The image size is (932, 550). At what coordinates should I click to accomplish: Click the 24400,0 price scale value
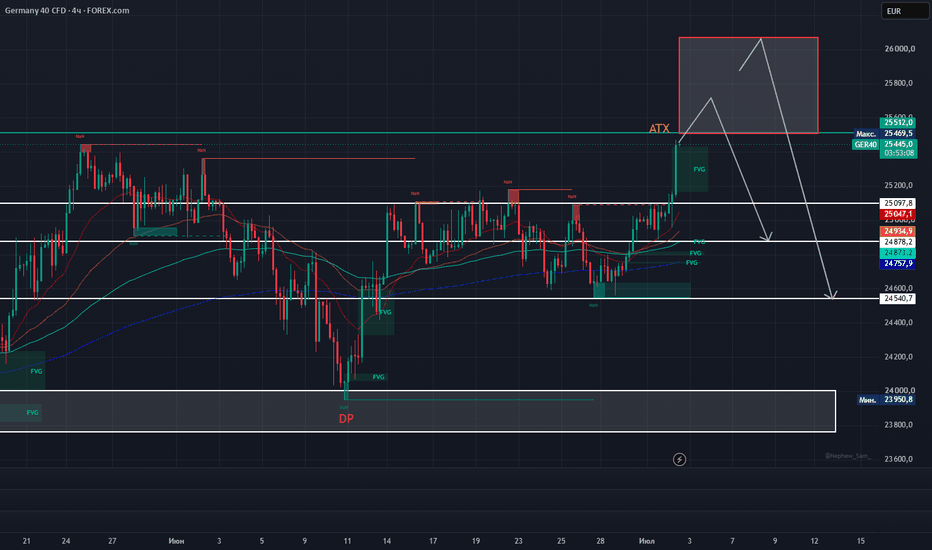(x=898, y=323)
